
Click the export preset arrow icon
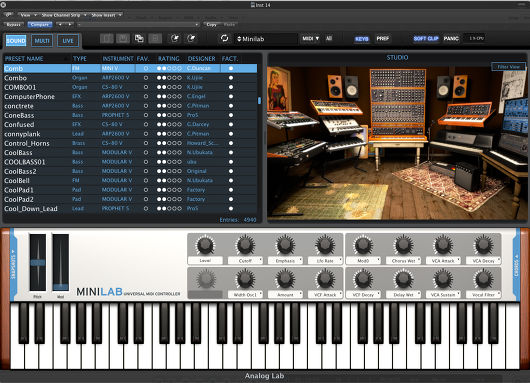[x=191, y=39]
